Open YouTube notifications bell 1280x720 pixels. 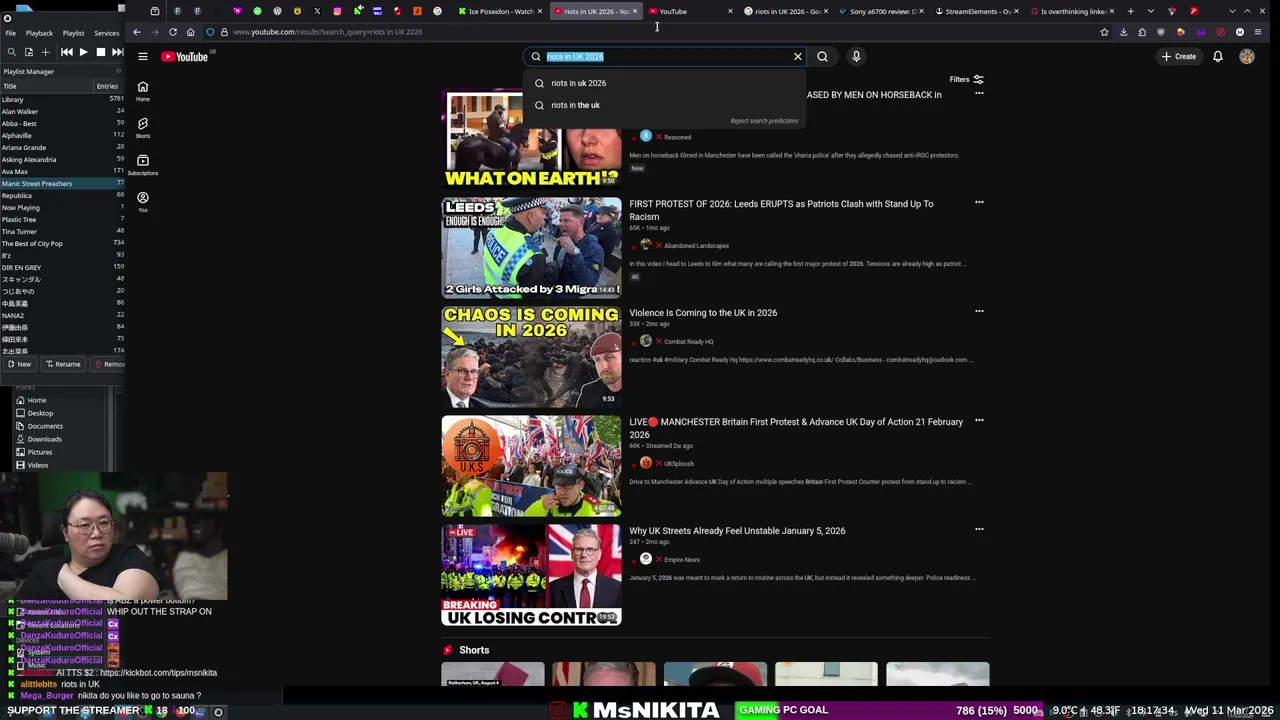tap(1218, 57)
